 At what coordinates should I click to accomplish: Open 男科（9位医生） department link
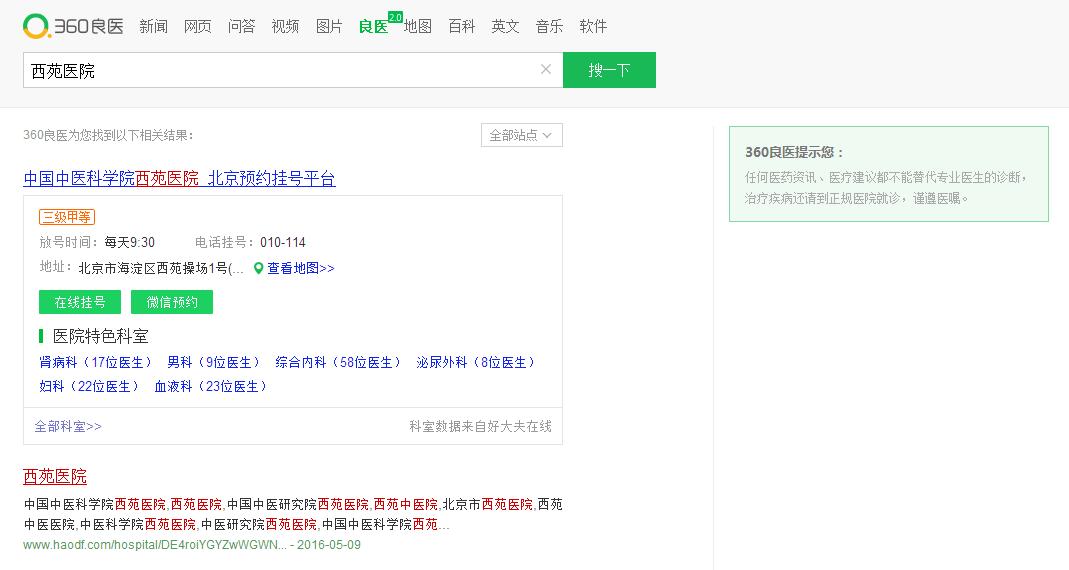pyautogui.click(x=213, y=362)
